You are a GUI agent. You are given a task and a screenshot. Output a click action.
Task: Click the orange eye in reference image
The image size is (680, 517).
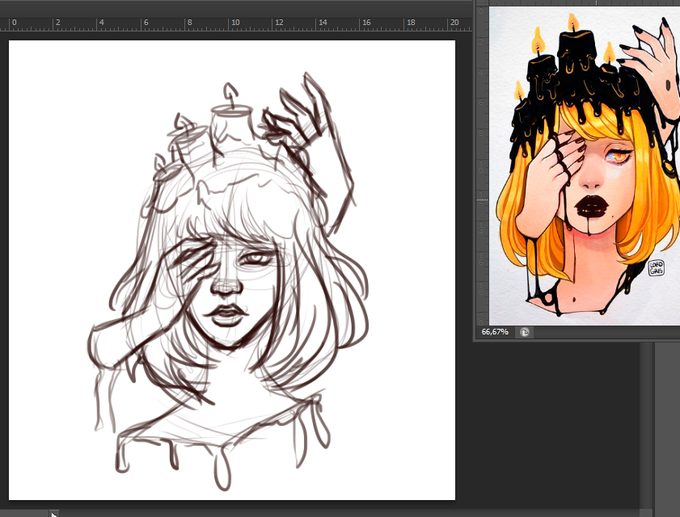tap(620, 155)
